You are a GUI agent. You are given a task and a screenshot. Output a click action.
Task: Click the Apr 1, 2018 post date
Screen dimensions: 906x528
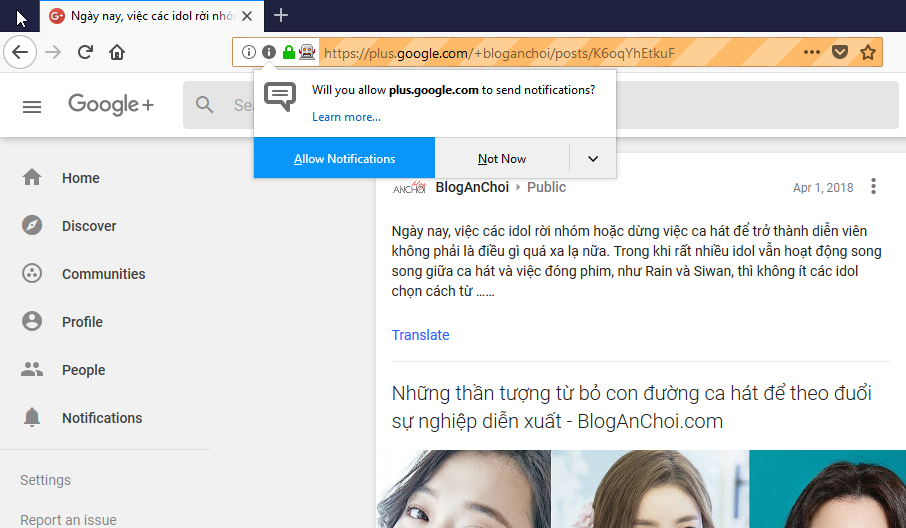point(823,188)
